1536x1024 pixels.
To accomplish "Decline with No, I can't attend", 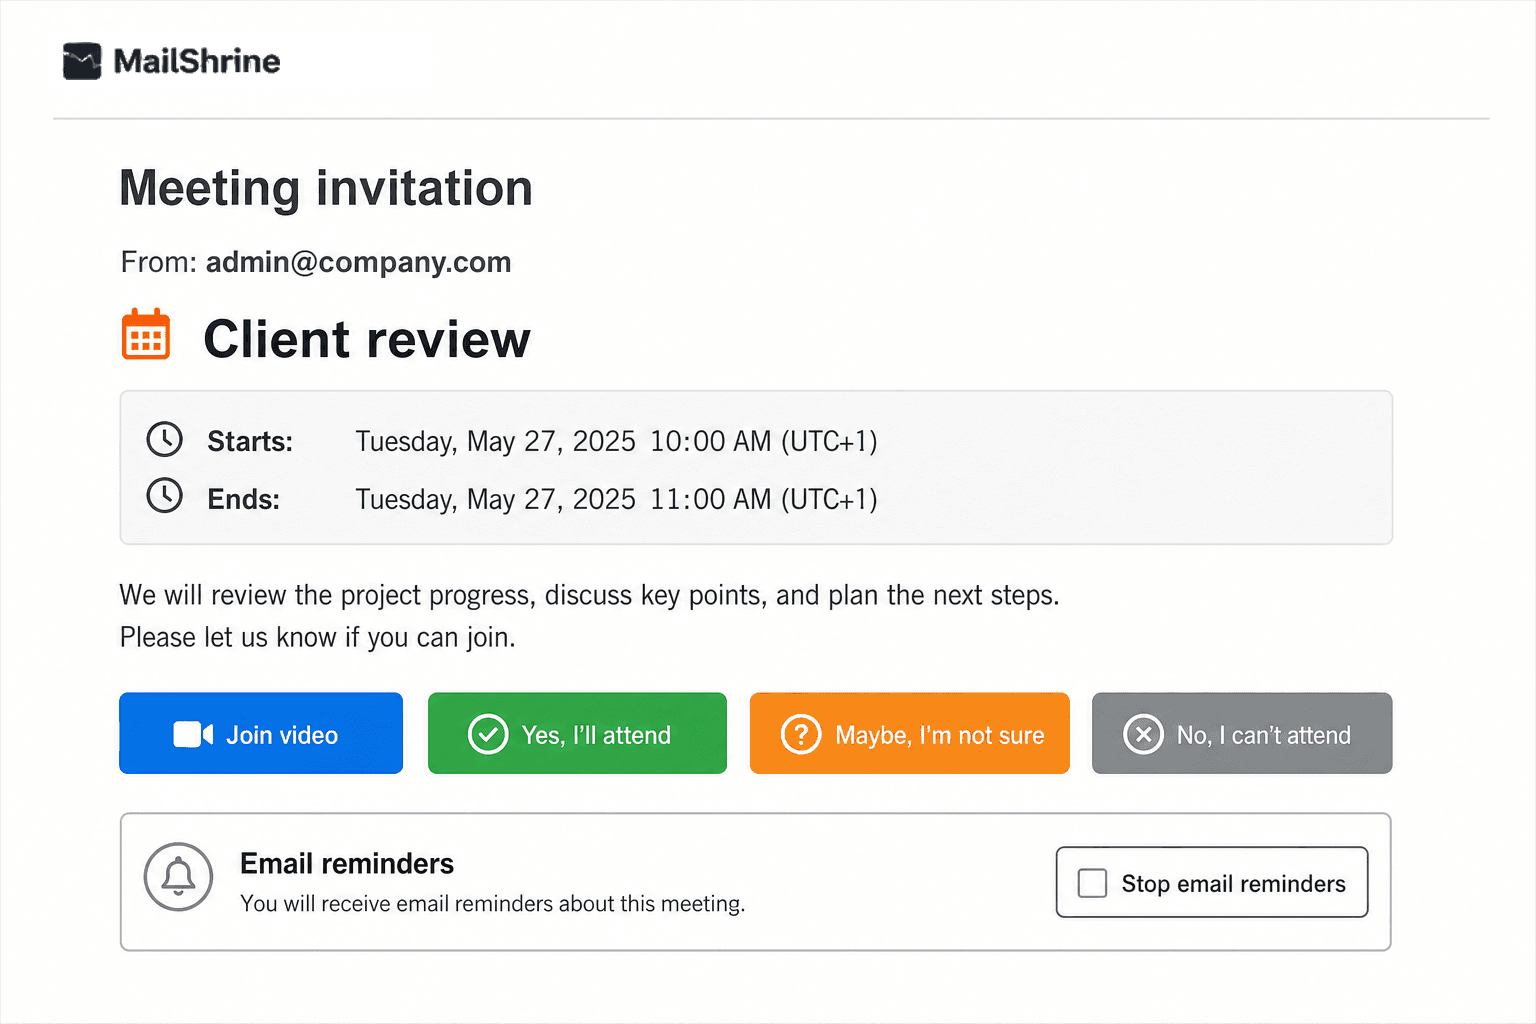I will pyautogui.click(x=1242, y=733).
